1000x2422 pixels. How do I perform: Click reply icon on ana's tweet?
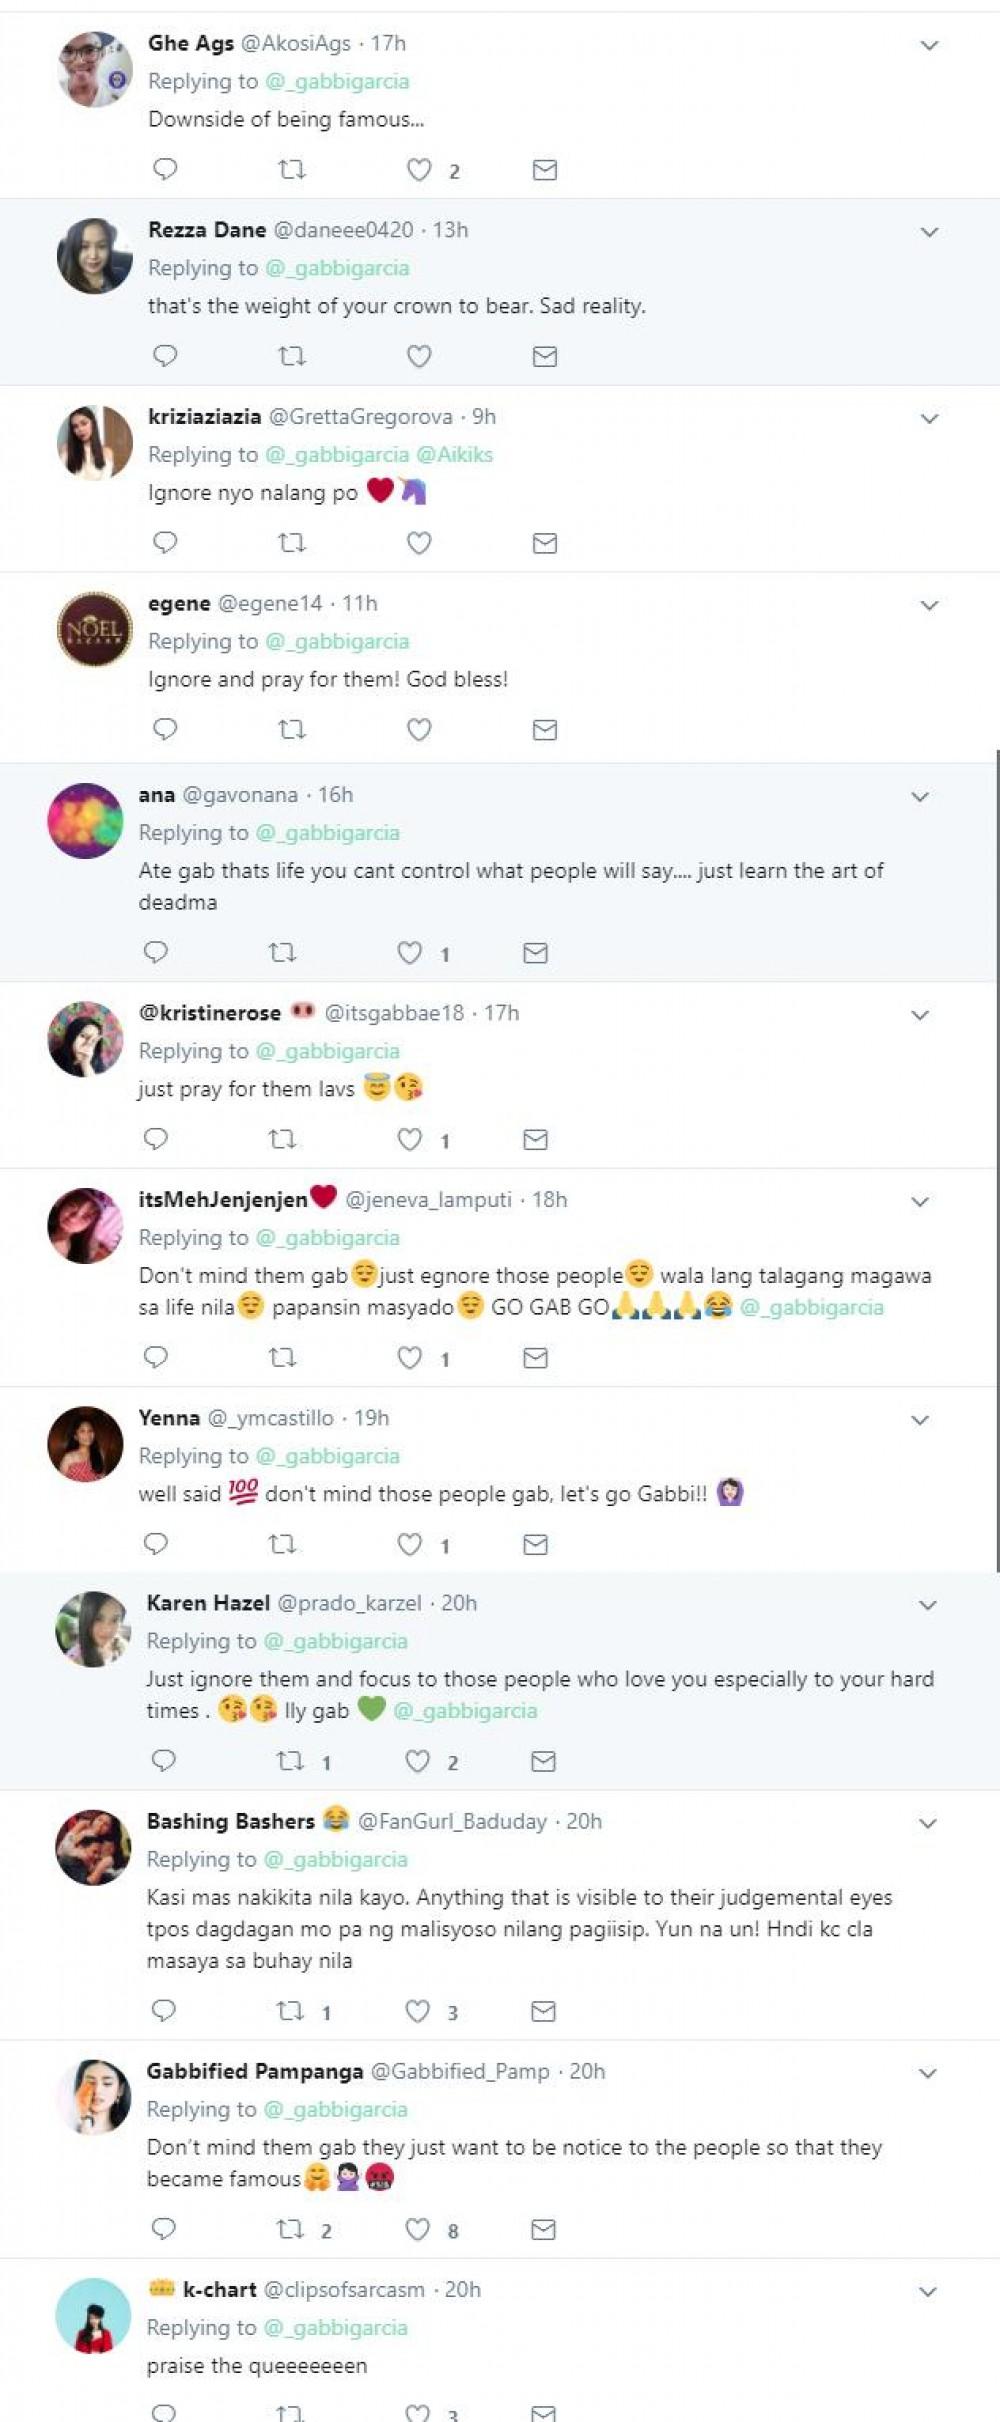156,951
